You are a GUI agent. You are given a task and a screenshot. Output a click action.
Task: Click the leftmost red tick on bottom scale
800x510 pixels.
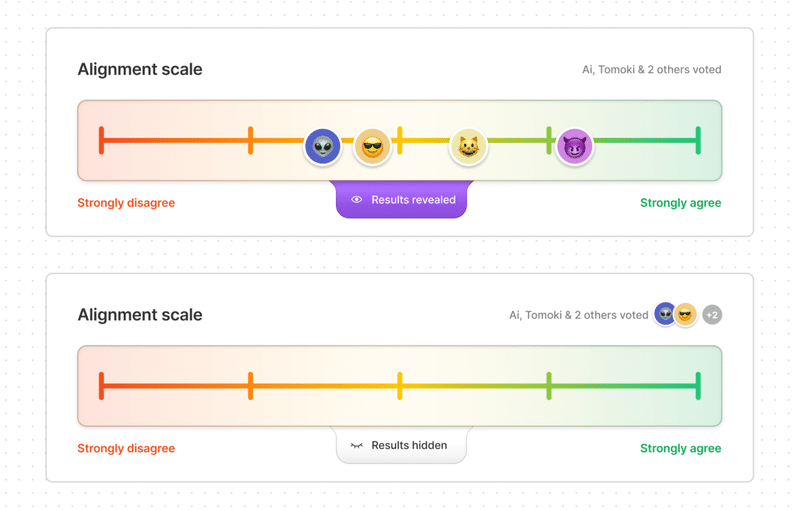pos(102,386)
